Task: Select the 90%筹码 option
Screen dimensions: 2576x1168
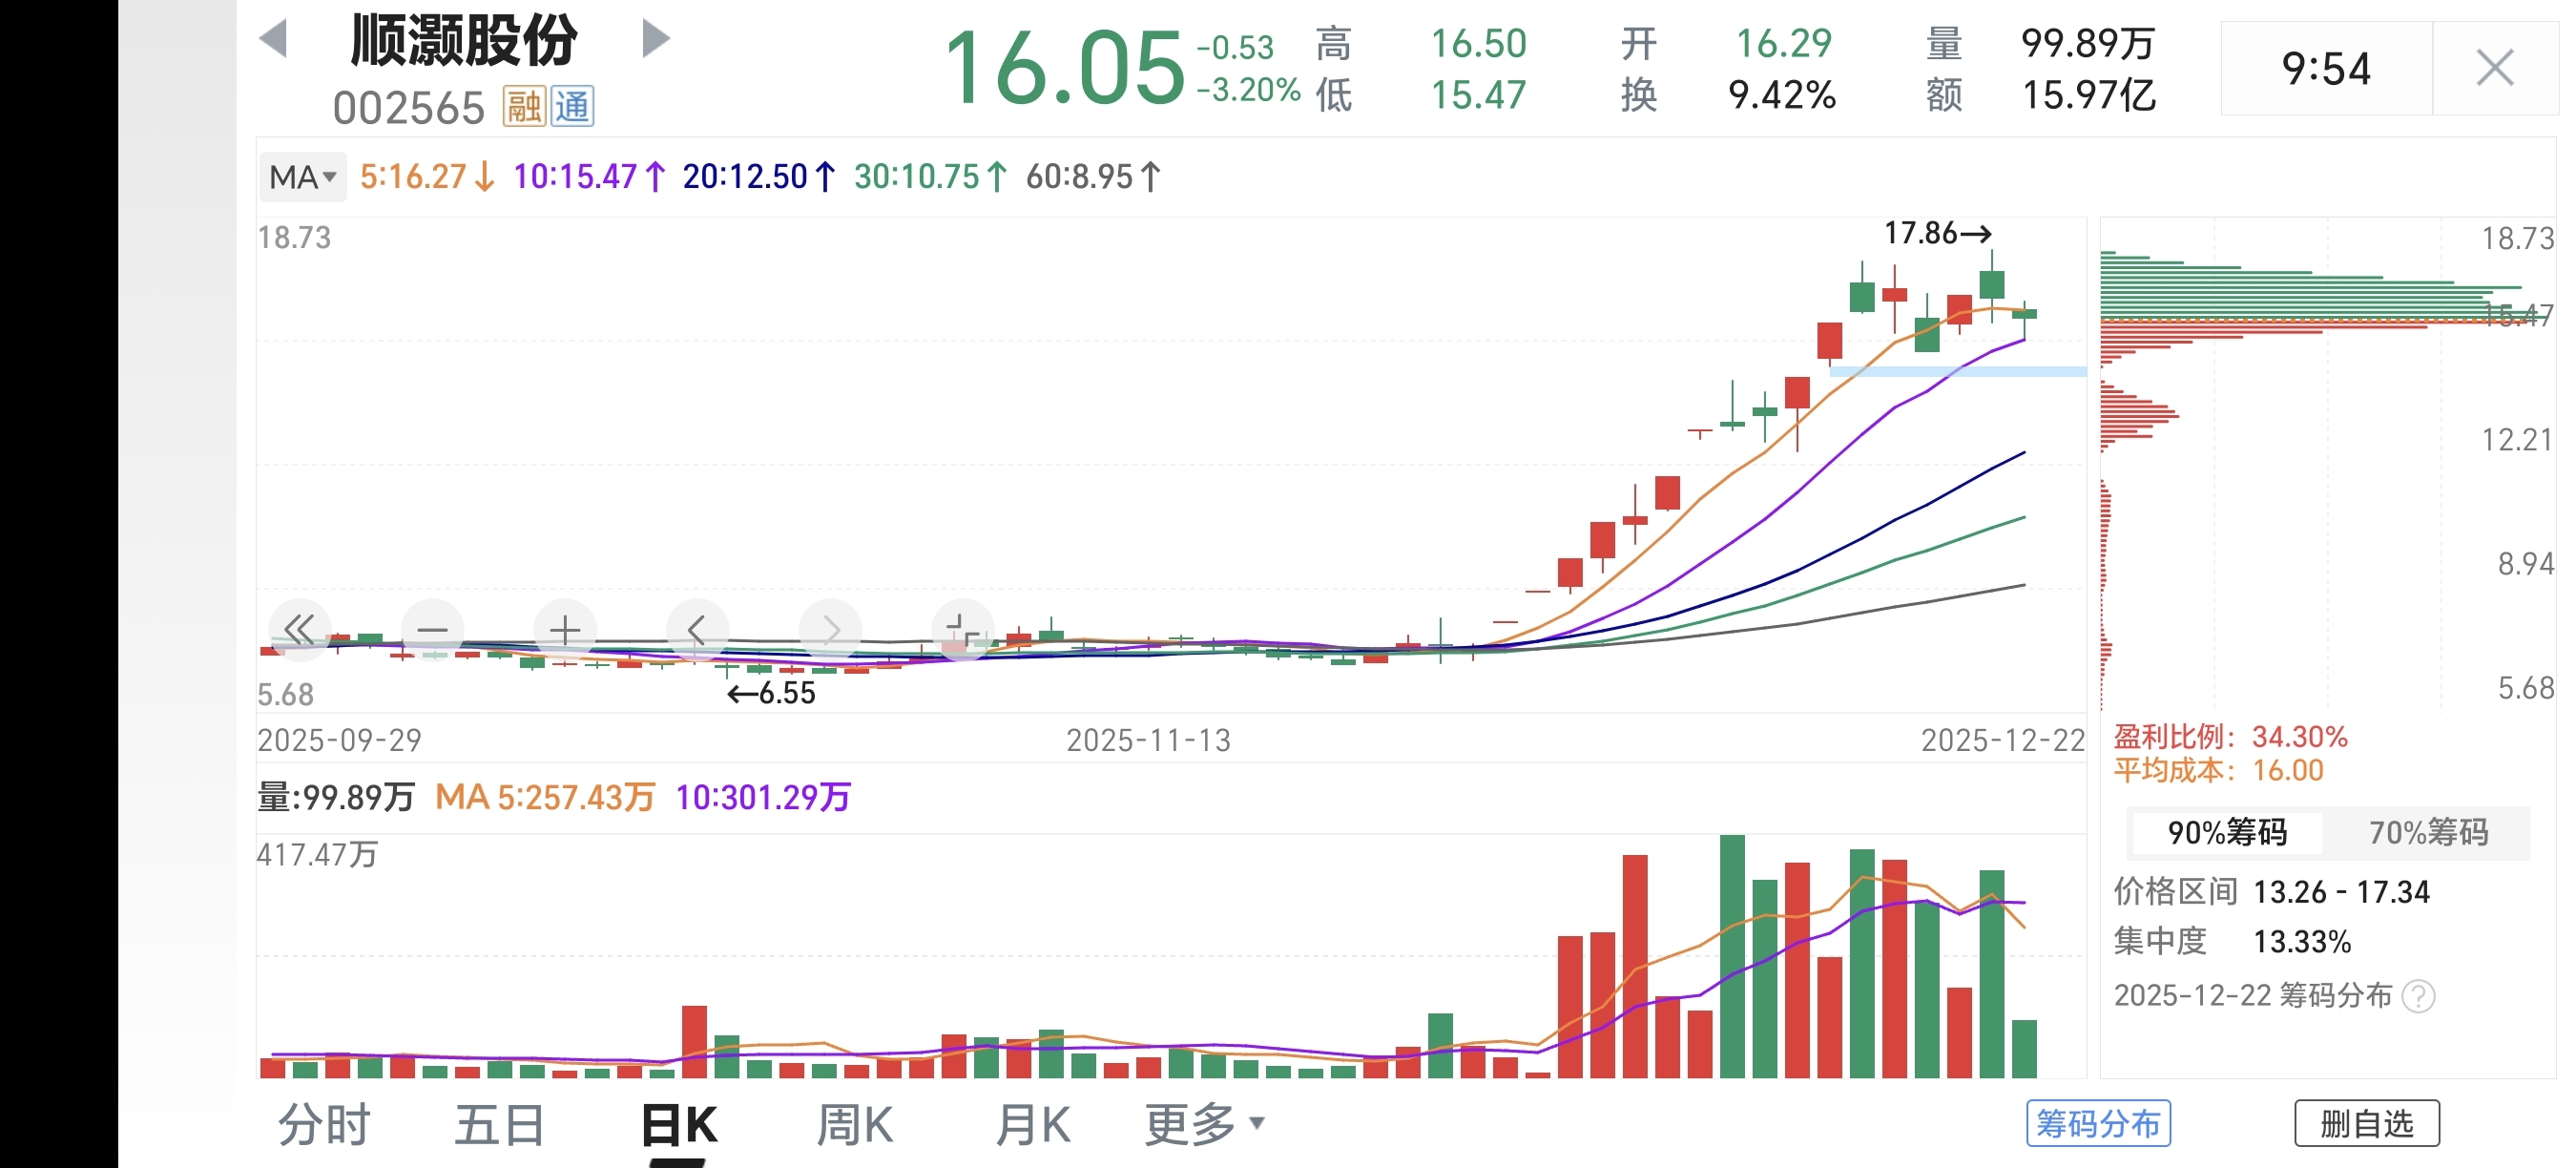Action: (2226, 832)
